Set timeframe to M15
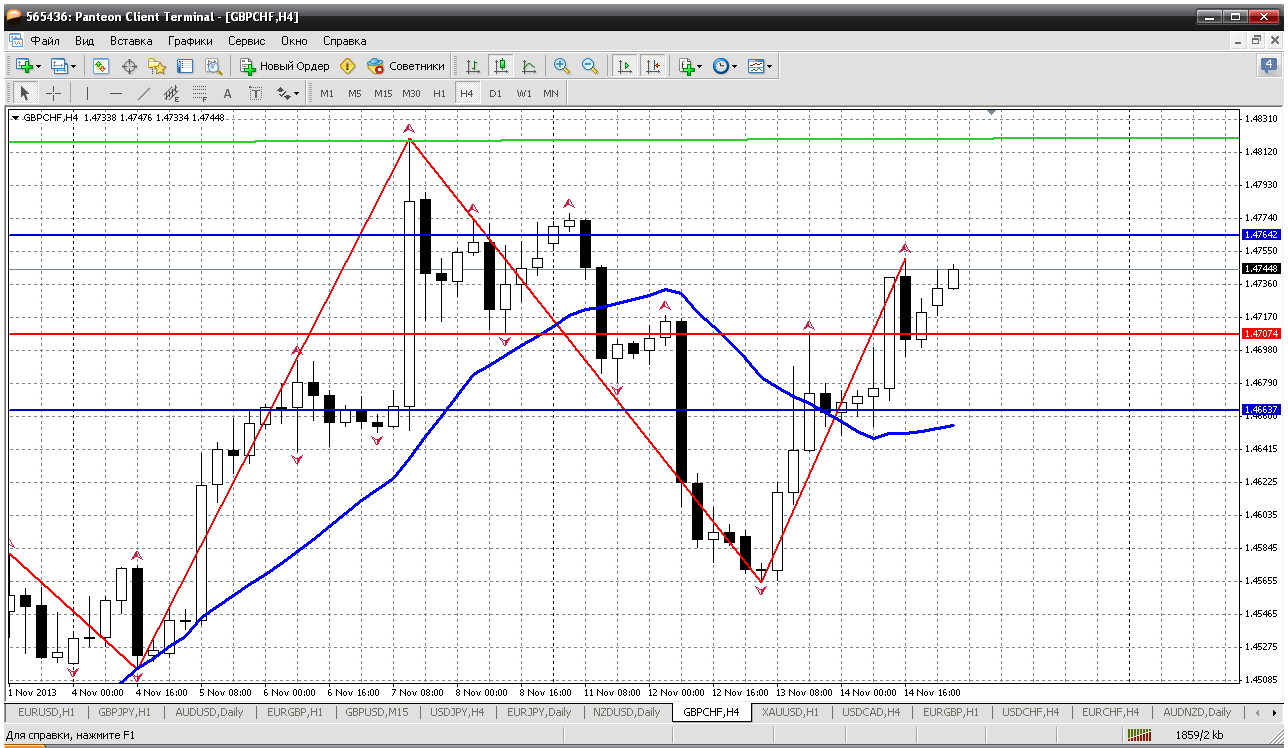This screenshot has height=748, width=1288. pos(383,93)
